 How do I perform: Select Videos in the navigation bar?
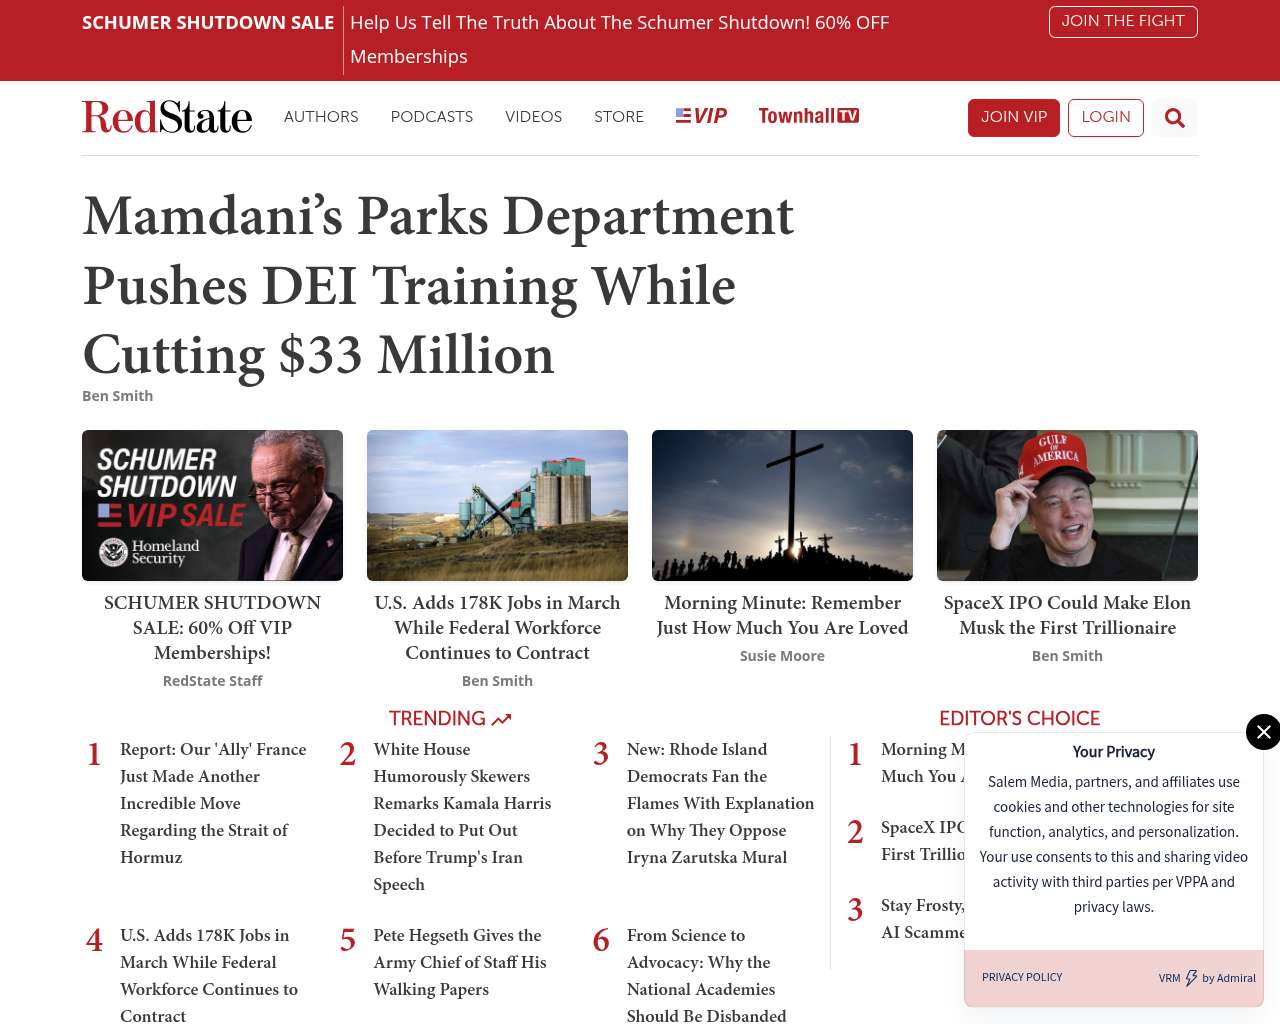coord(533,117)
